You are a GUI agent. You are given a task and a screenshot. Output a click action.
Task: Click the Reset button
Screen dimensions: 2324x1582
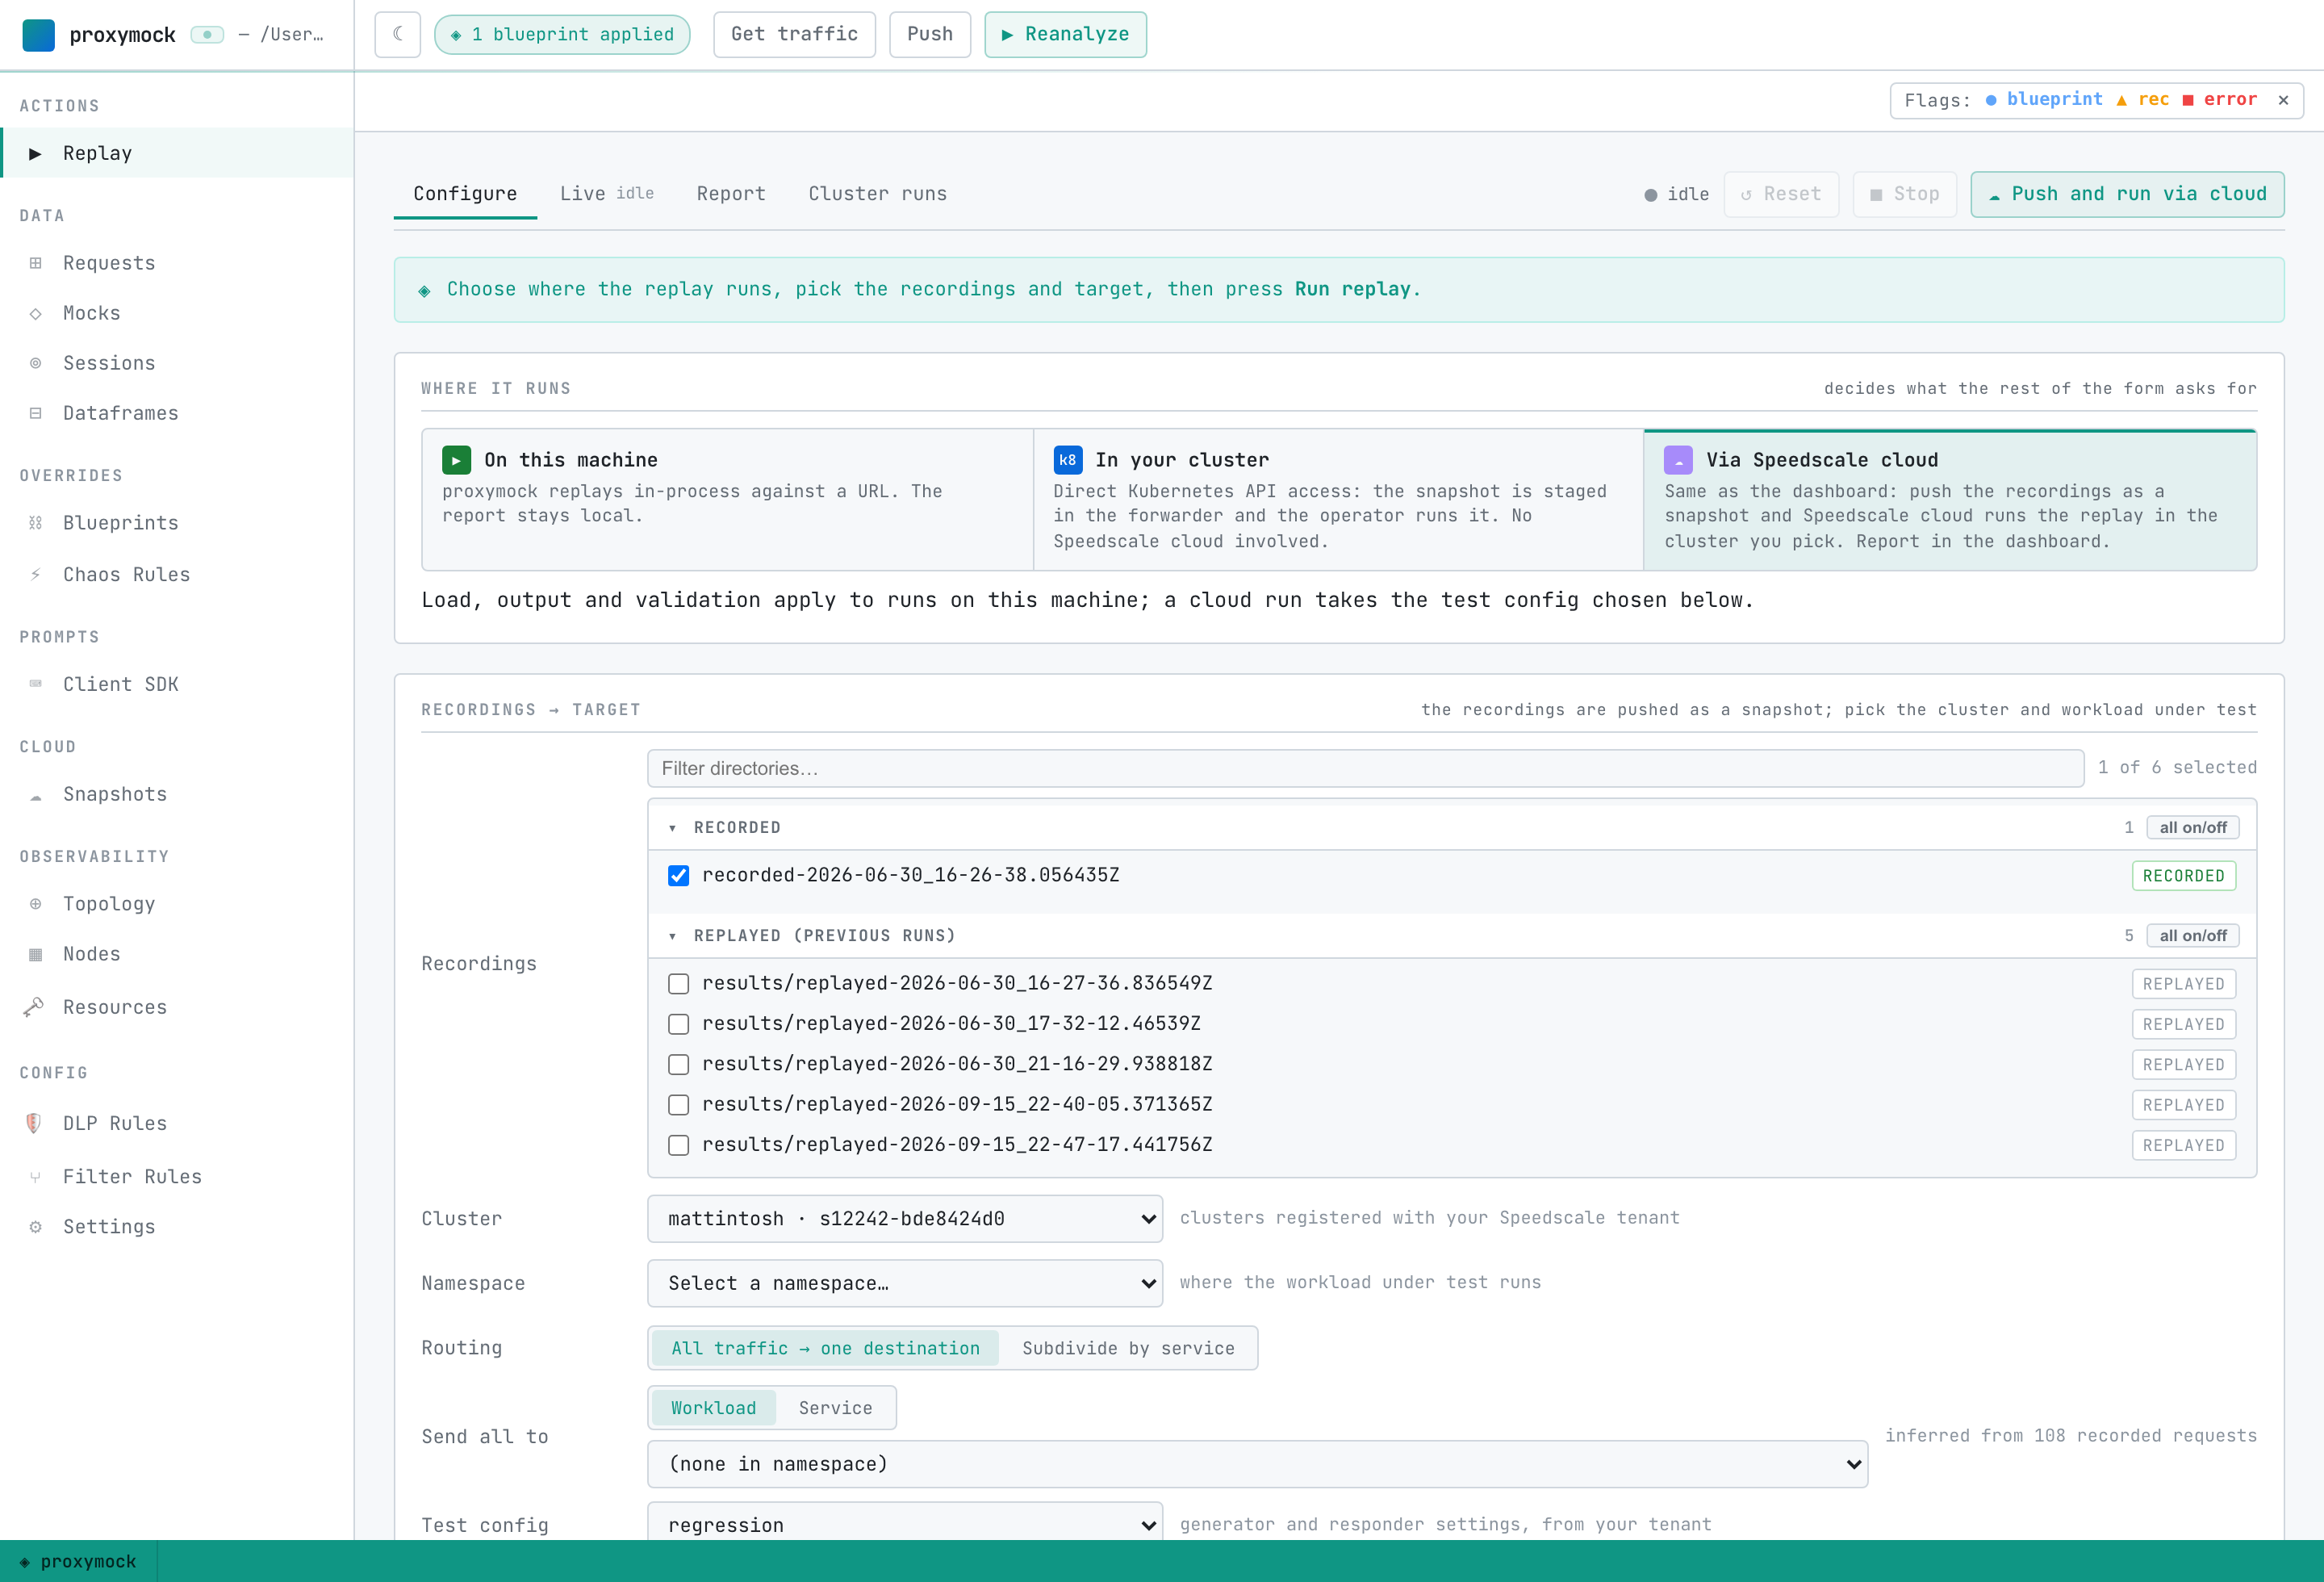[x=1781, y=194]
